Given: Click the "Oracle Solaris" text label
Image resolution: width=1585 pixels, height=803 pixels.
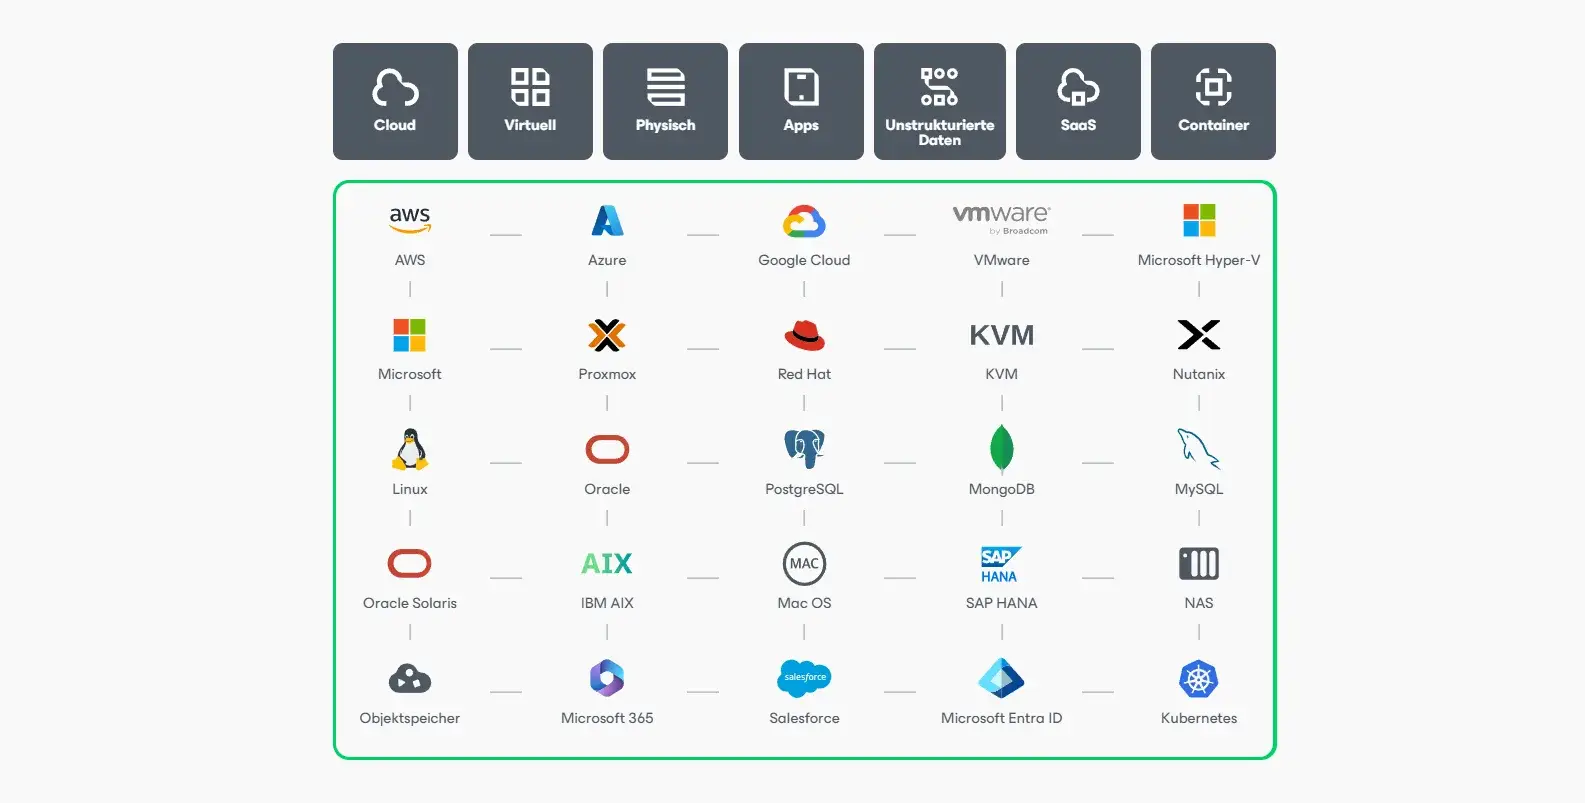Looking at the screenshot, I should coord(410,603).
